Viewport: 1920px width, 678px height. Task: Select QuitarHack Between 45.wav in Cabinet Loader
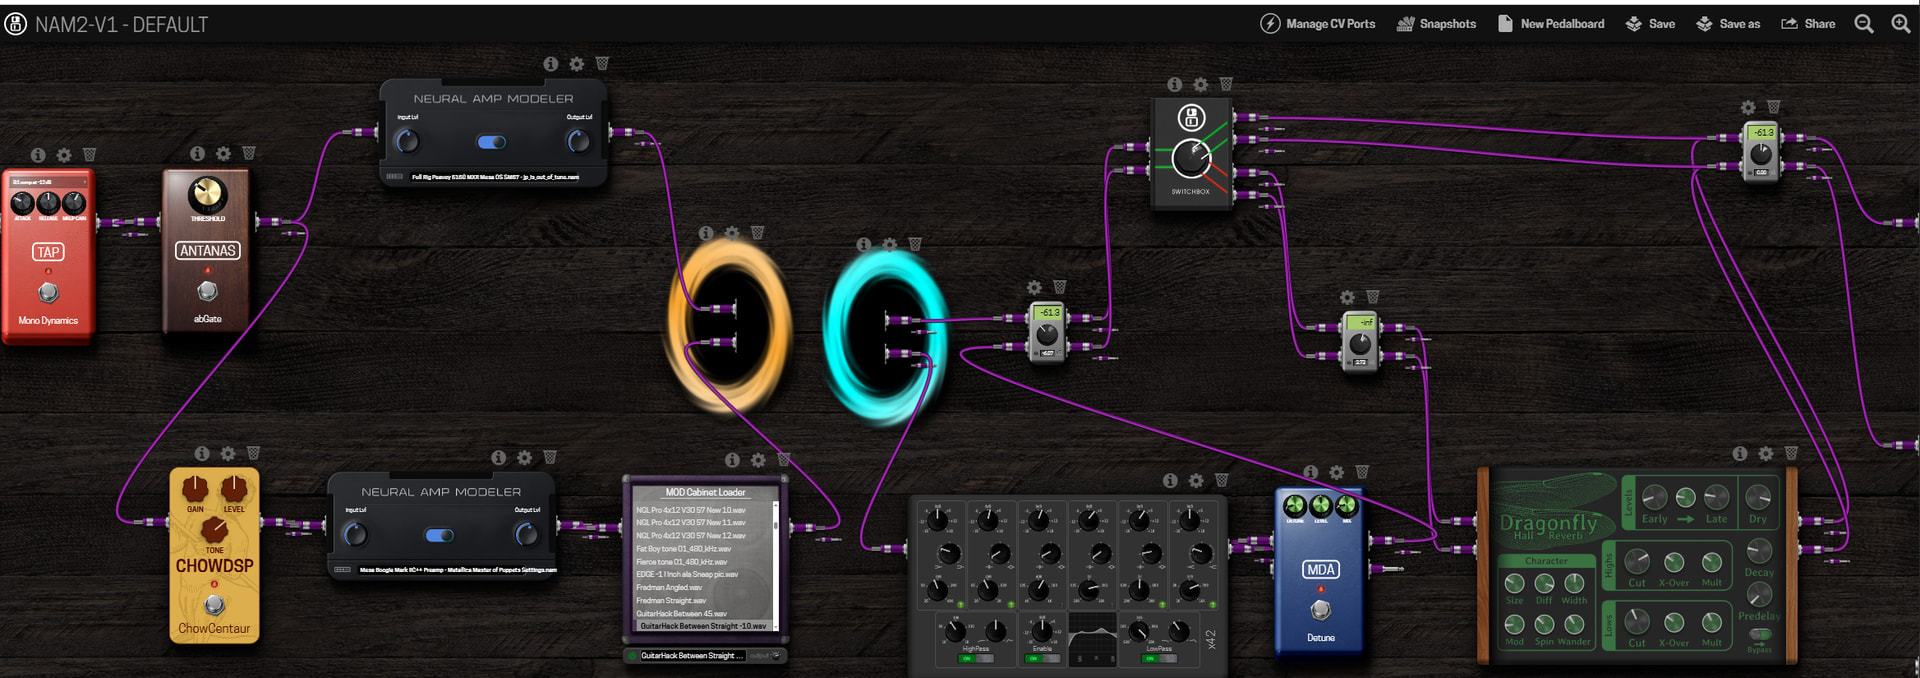tap(704, 614)
